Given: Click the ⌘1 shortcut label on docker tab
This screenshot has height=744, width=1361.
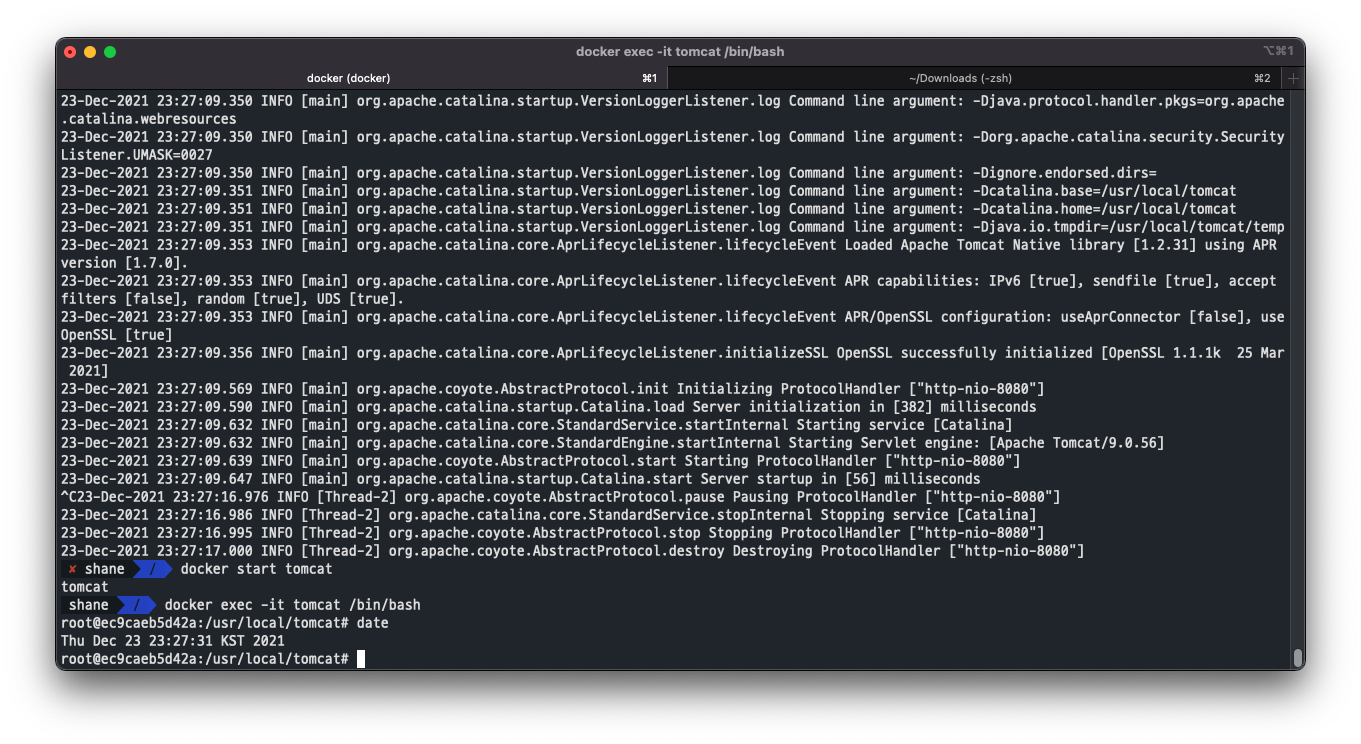Looking at the screenshot, I should [650, 78].
